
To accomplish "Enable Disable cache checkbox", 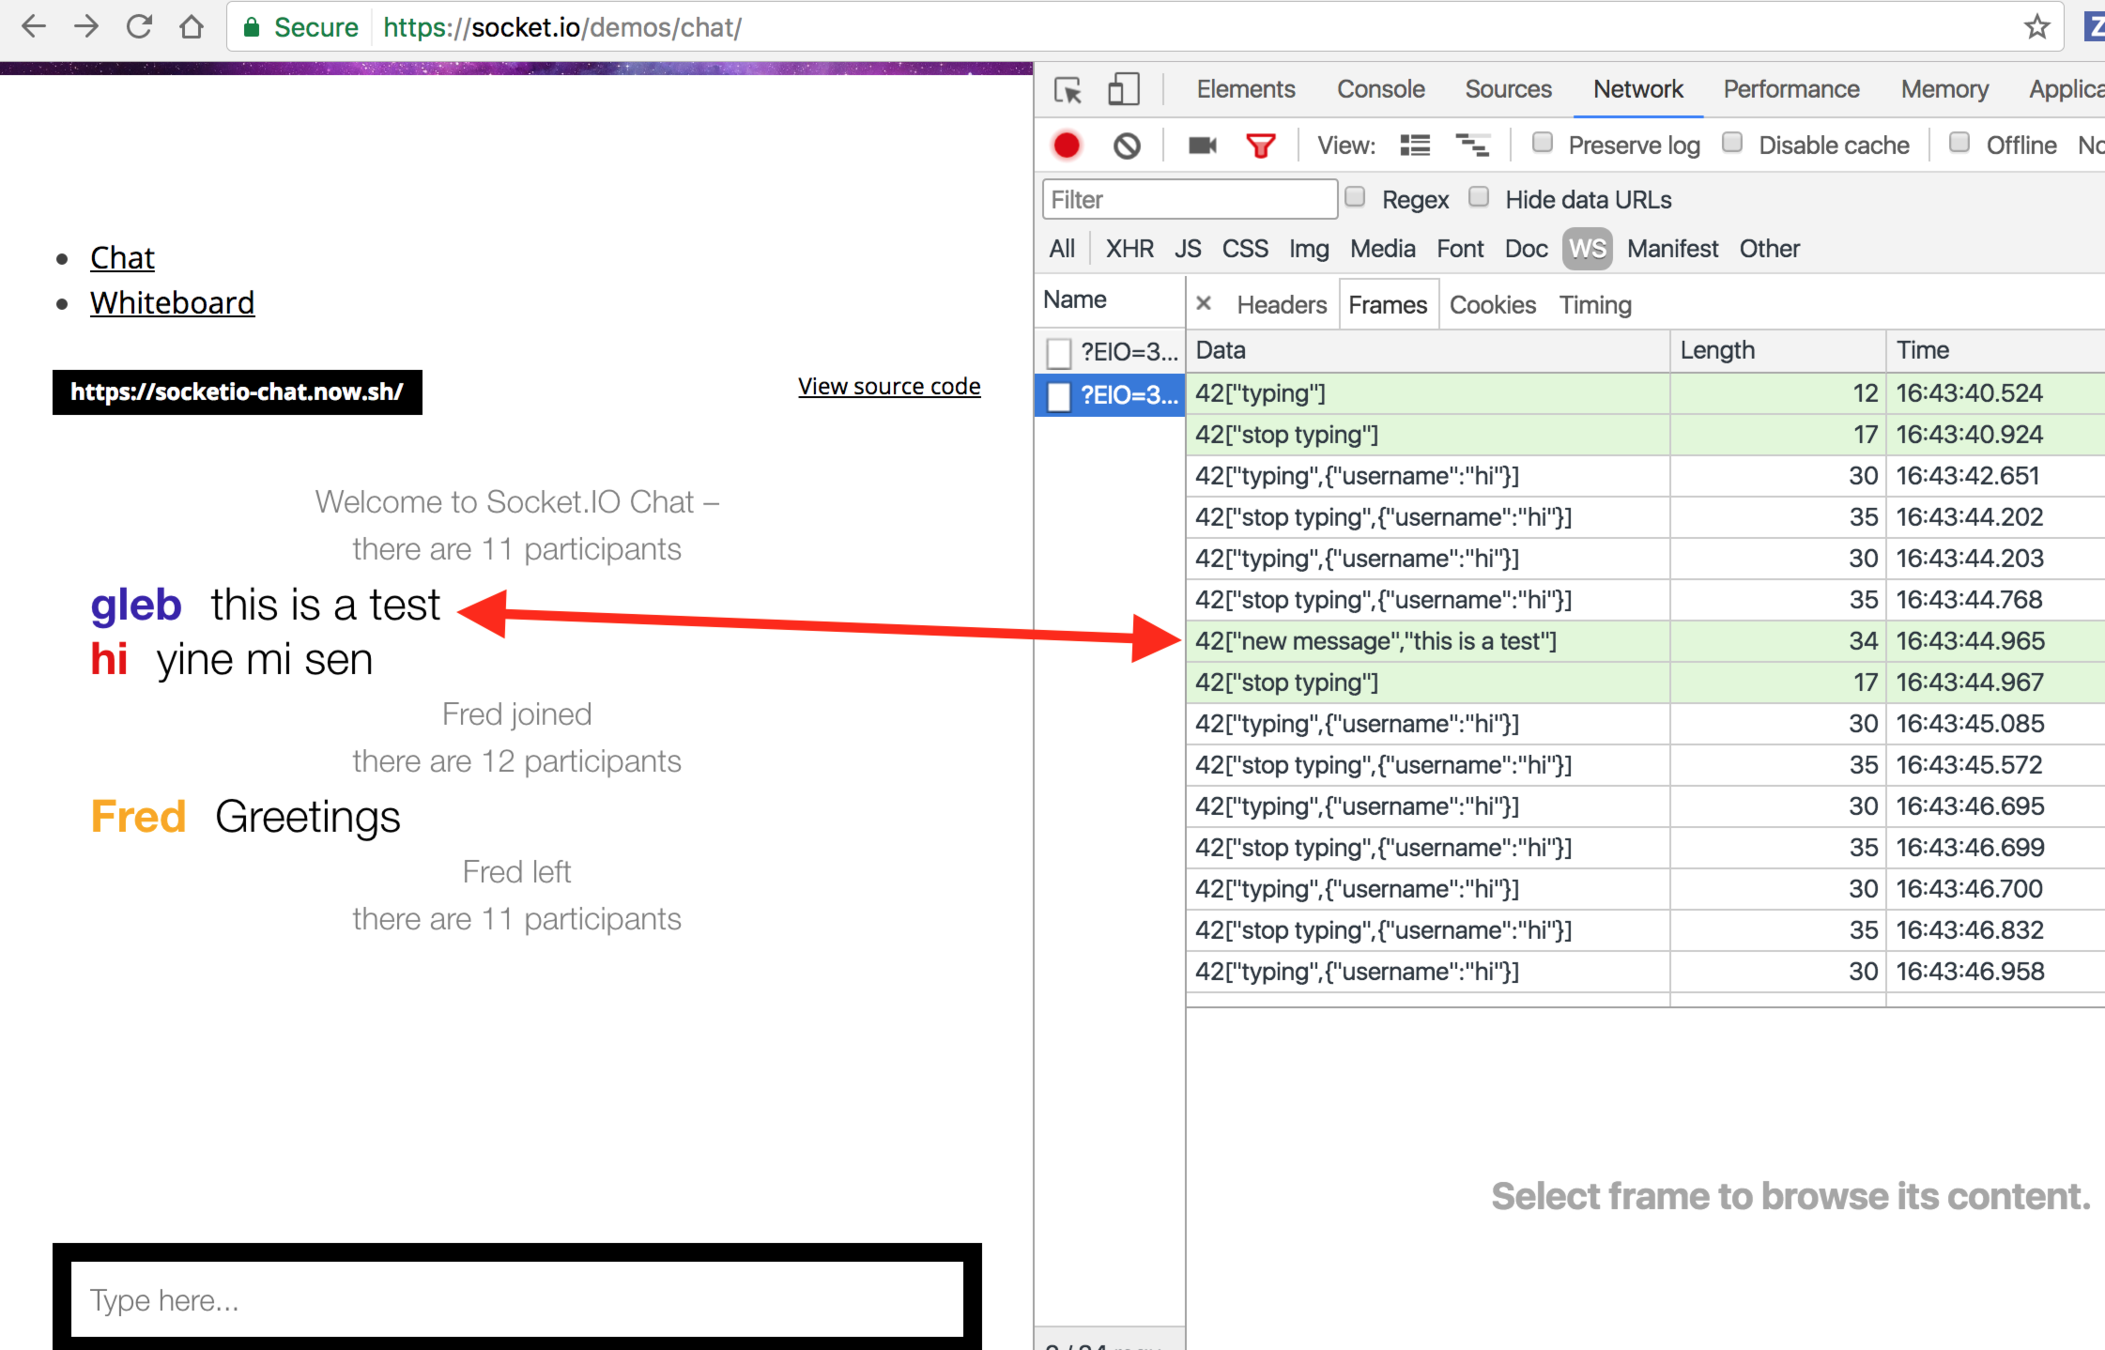I will [1733, 143].
